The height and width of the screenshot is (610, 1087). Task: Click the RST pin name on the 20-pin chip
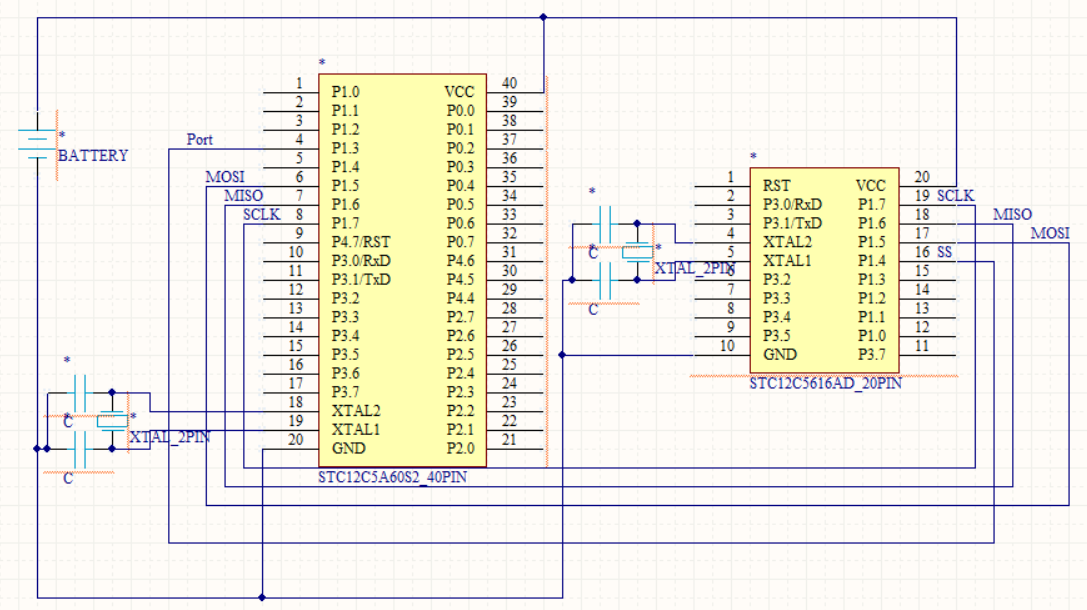pos(776,185)
